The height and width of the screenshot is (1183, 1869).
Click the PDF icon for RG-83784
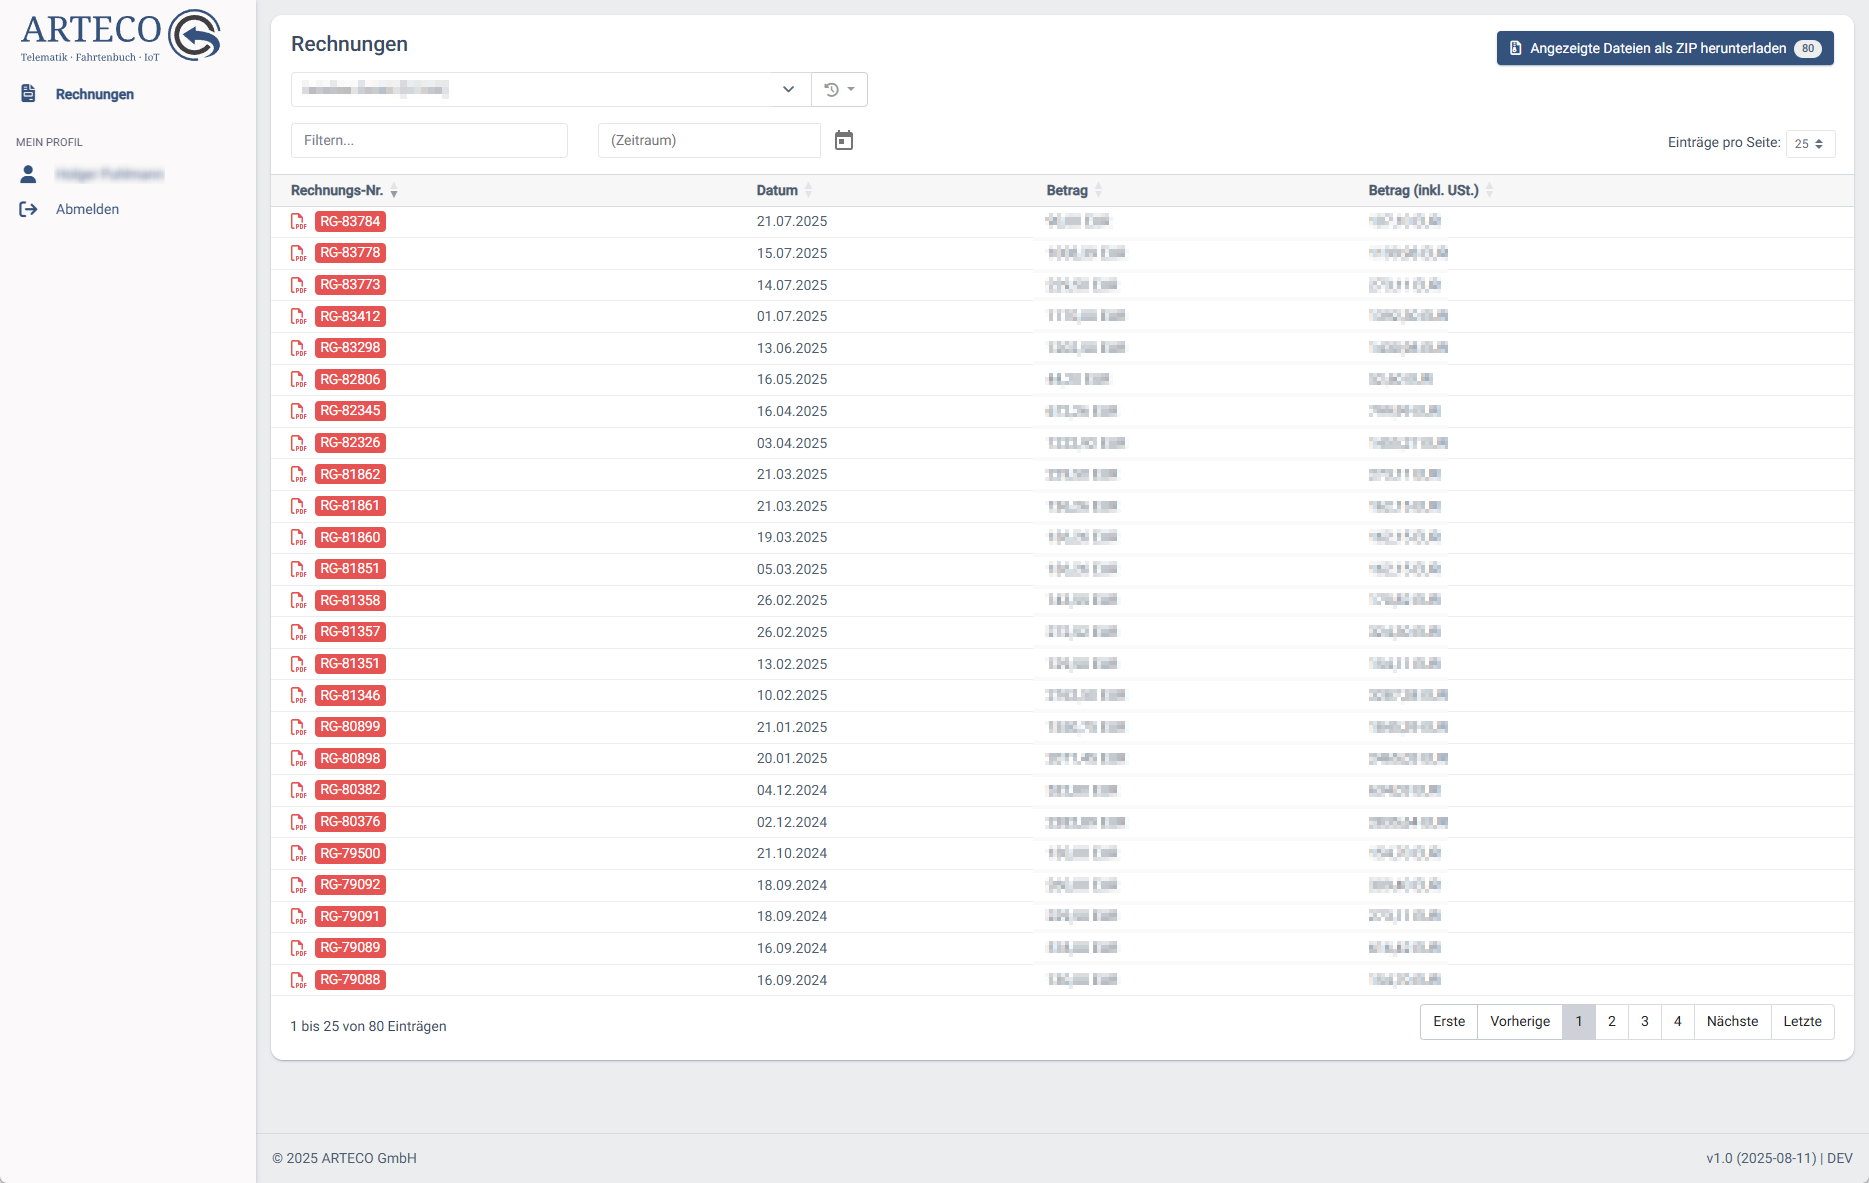[298, 222]
